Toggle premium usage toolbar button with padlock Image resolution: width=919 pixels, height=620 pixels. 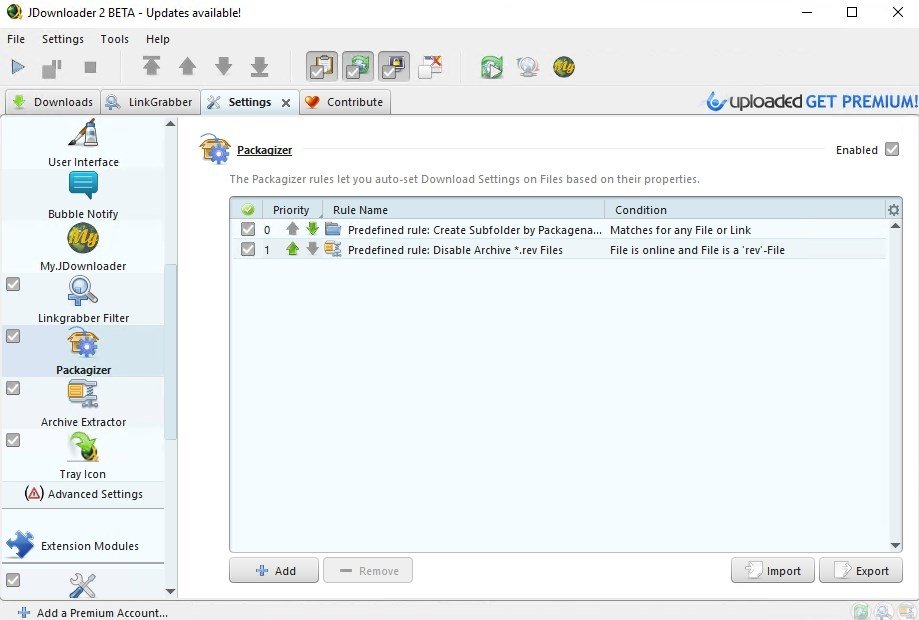(x=394, y=66)
